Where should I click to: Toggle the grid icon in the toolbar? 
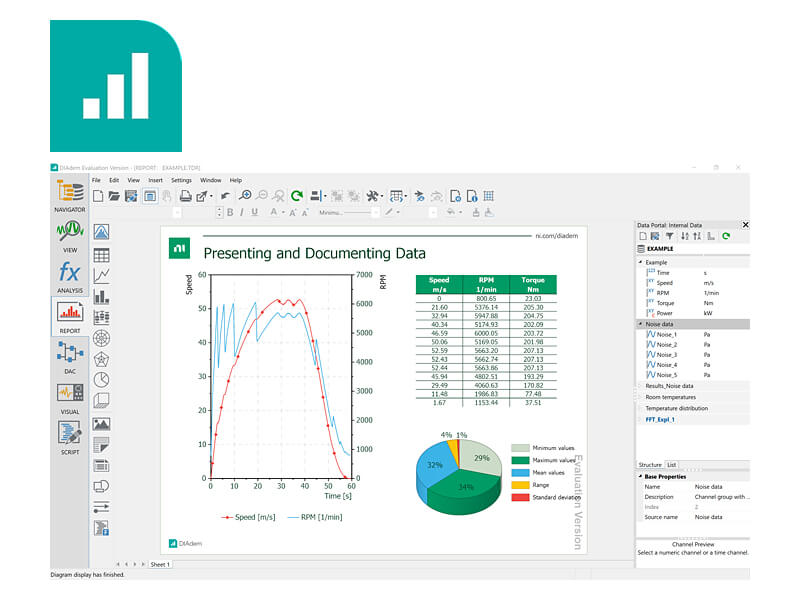point(488,196)
